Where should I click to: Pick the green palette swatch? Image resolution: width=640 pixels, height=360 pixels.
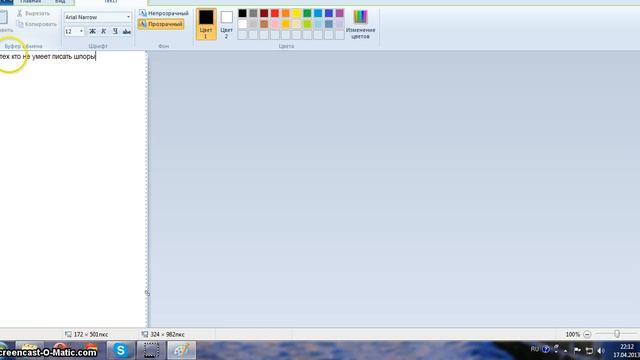[x=307, y=13]
